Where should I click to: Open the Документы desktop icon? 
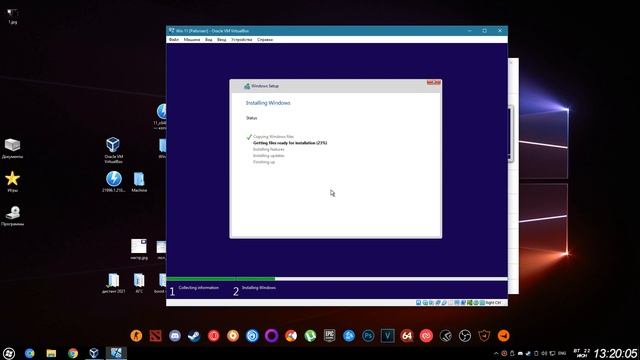coord(12,148)
